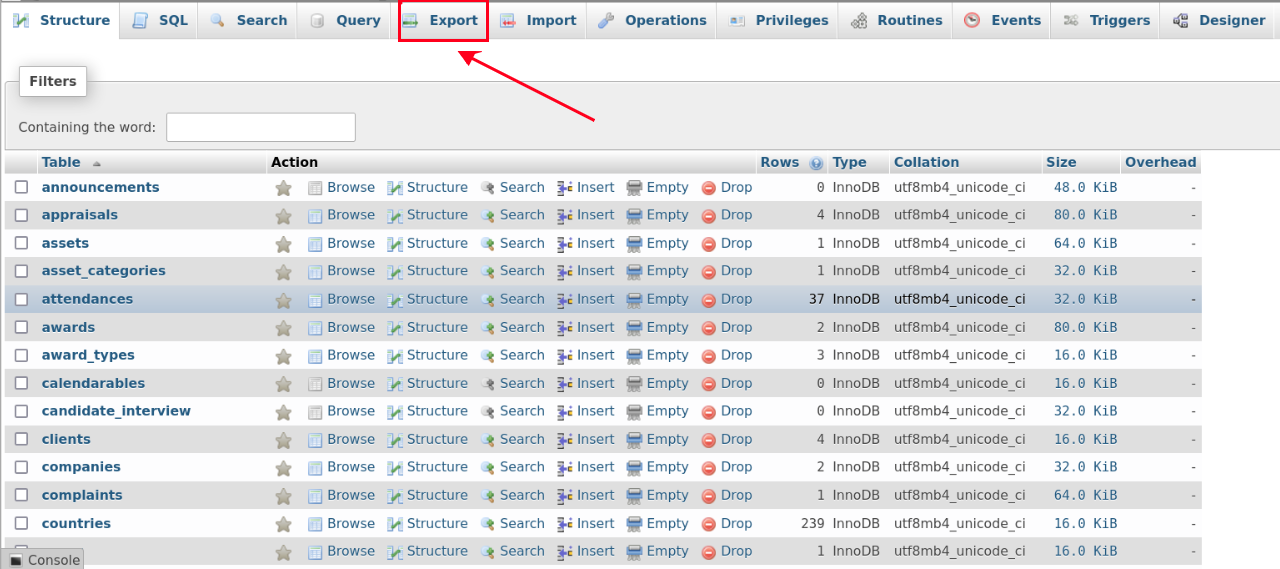
Task: Click the Browse icon for countries table
Action: 315,523
